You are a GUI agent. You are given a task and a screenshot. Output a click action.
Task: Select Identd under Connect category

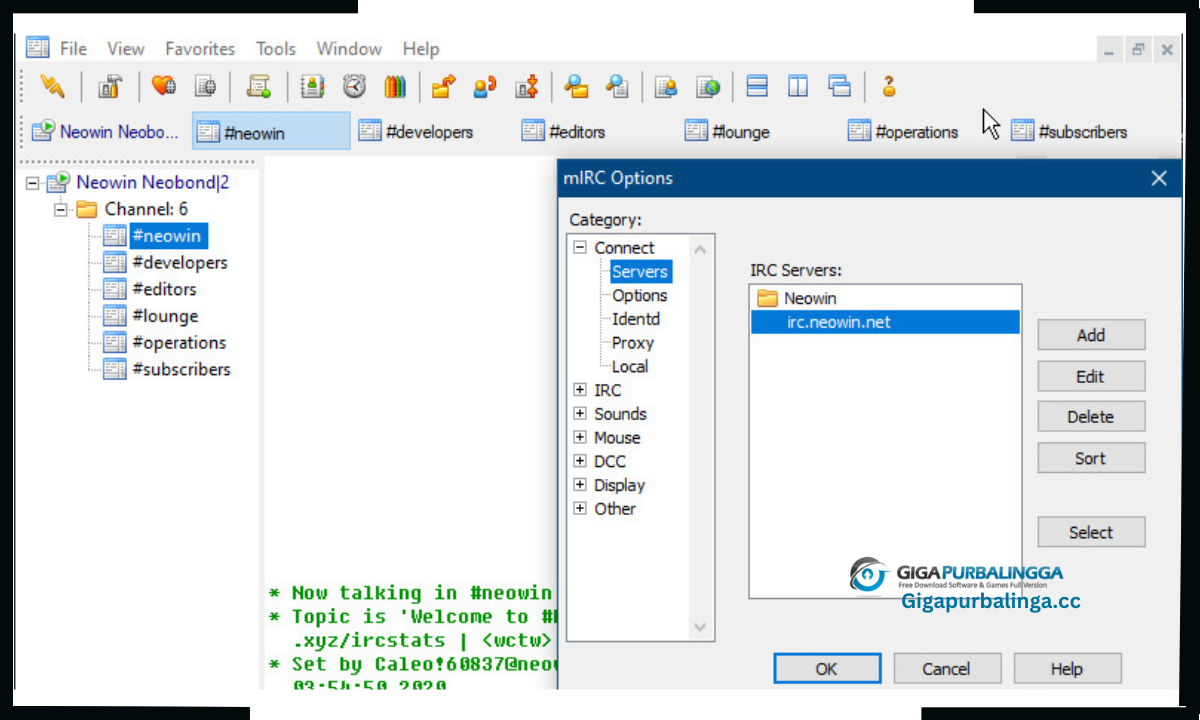click(x=636, y=319)
